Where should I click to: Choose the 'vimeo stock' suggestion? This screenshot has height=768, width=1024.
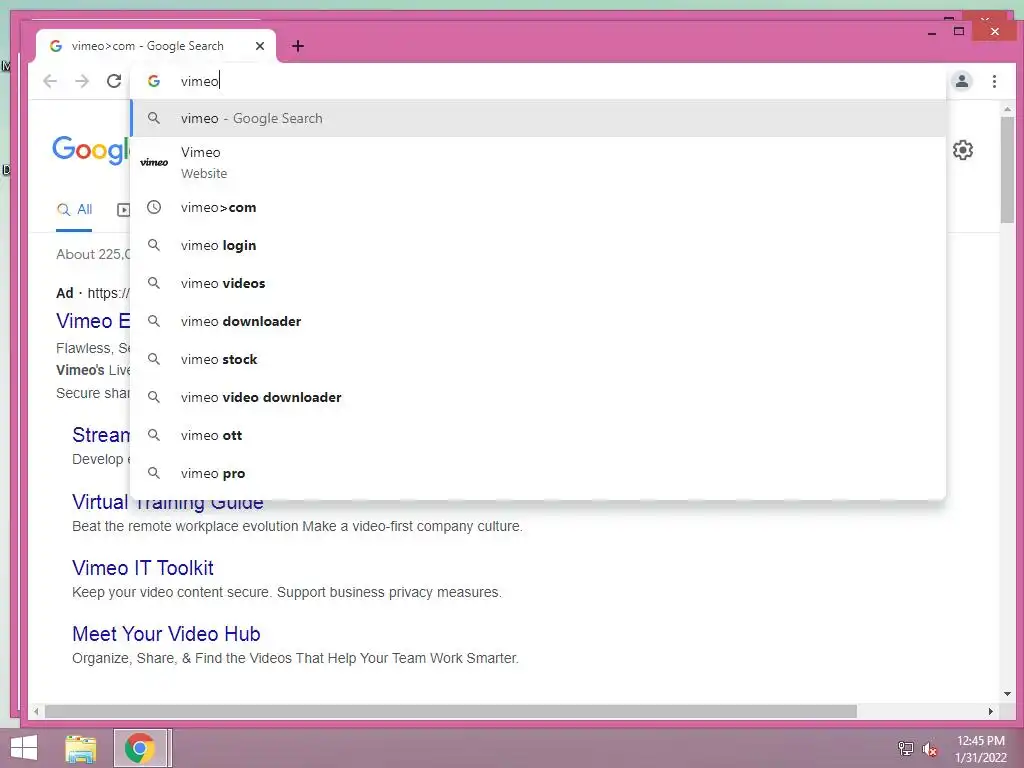(x=538, y=359)
